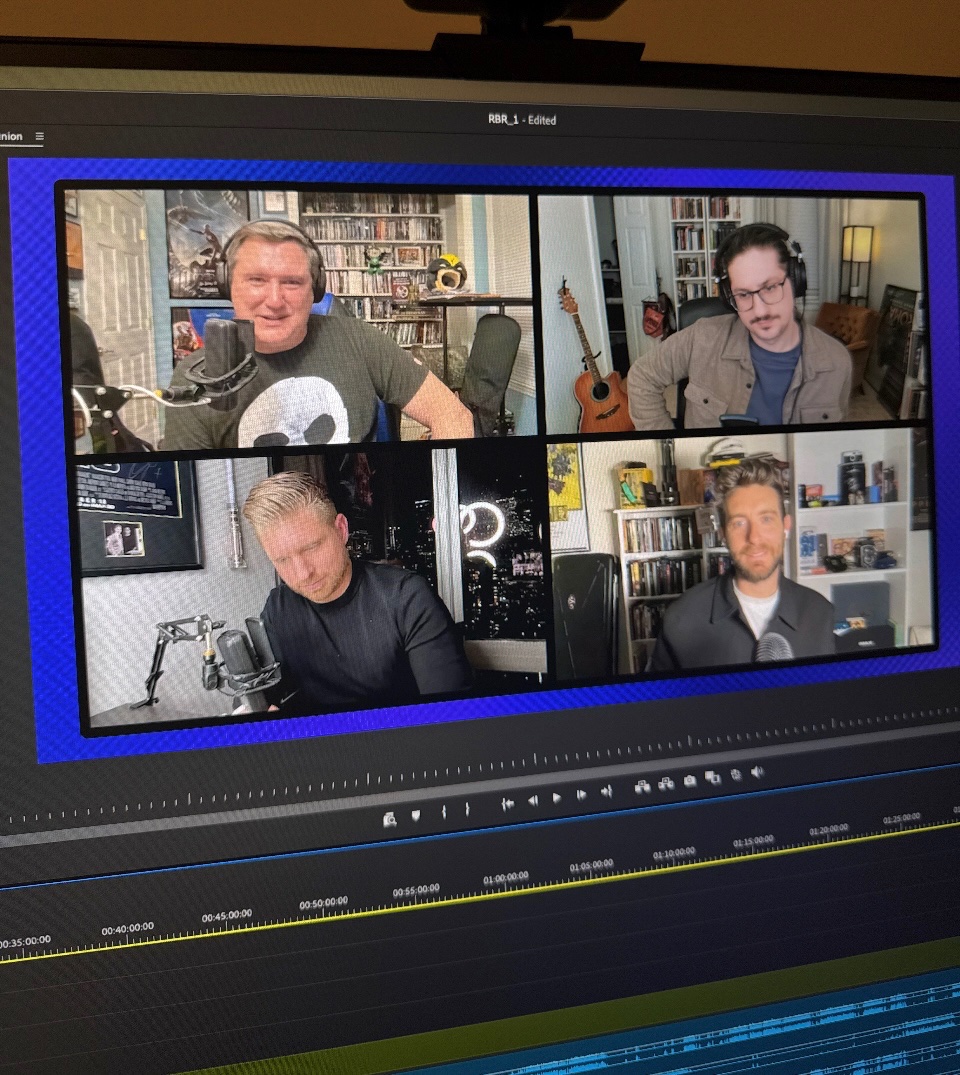Screen dimensions: 960x1075
Task: Step back one frame
Action: click(533, 801)
